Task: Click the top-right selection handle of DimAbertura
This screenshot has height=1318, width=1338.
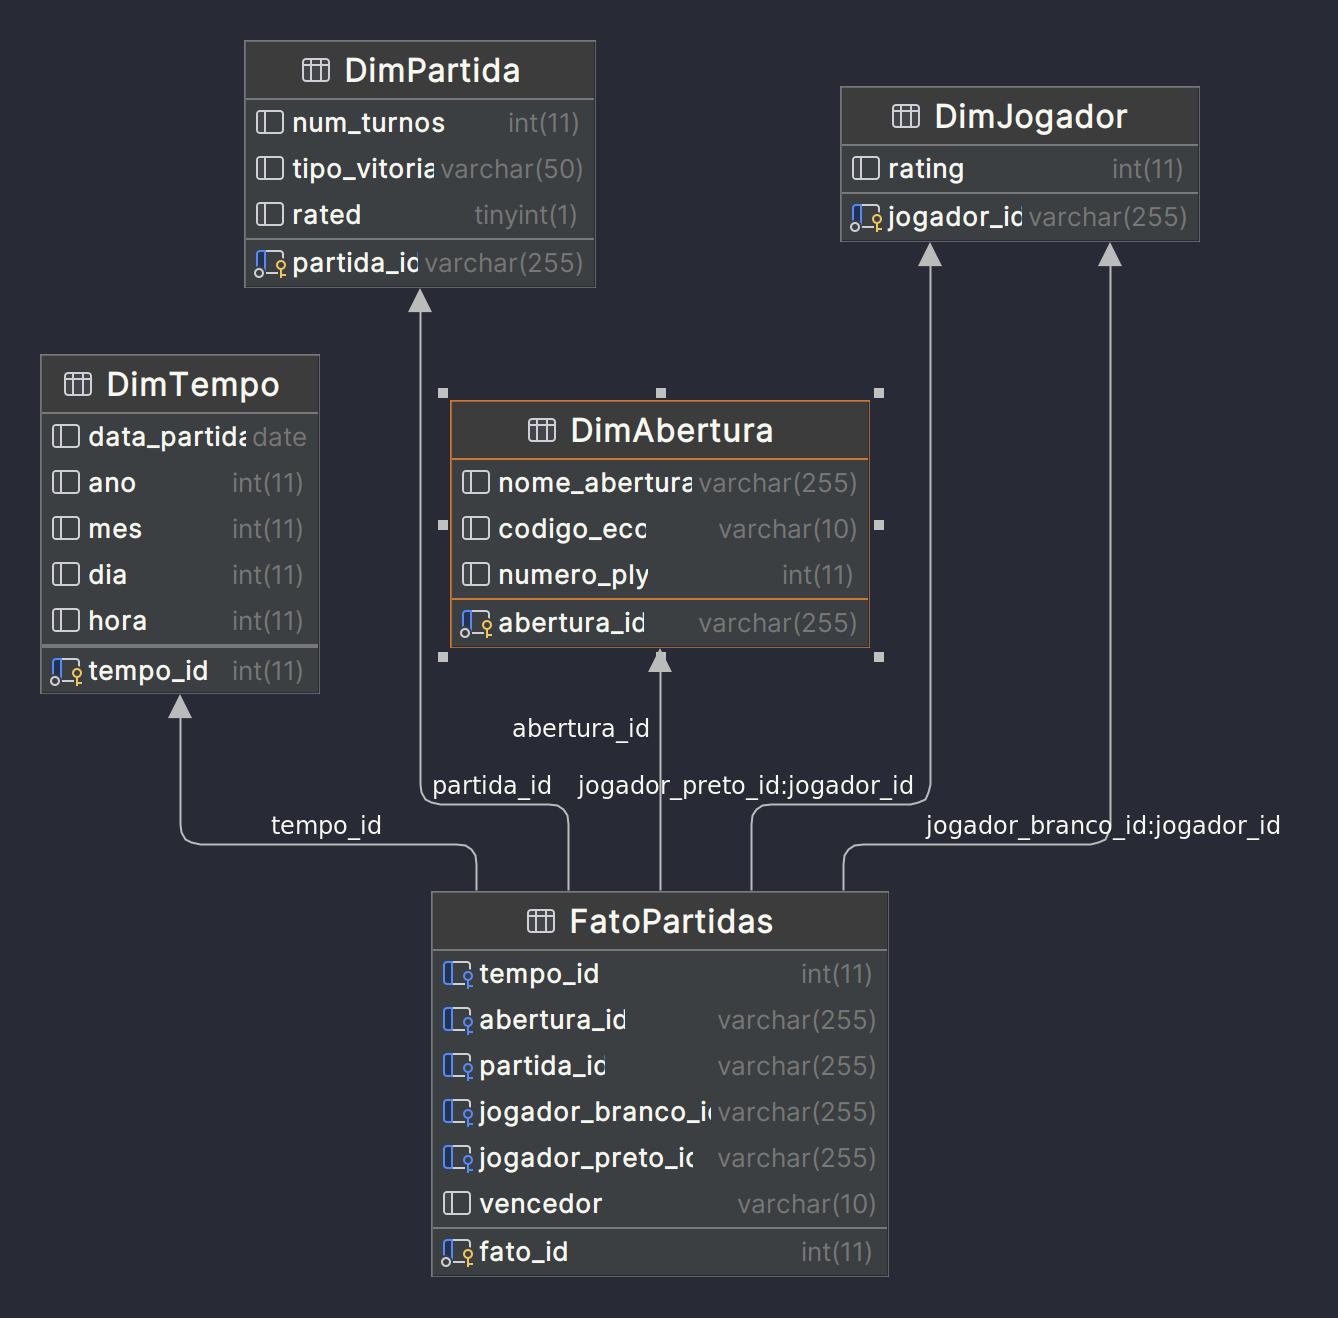Action: coord(879,393)
